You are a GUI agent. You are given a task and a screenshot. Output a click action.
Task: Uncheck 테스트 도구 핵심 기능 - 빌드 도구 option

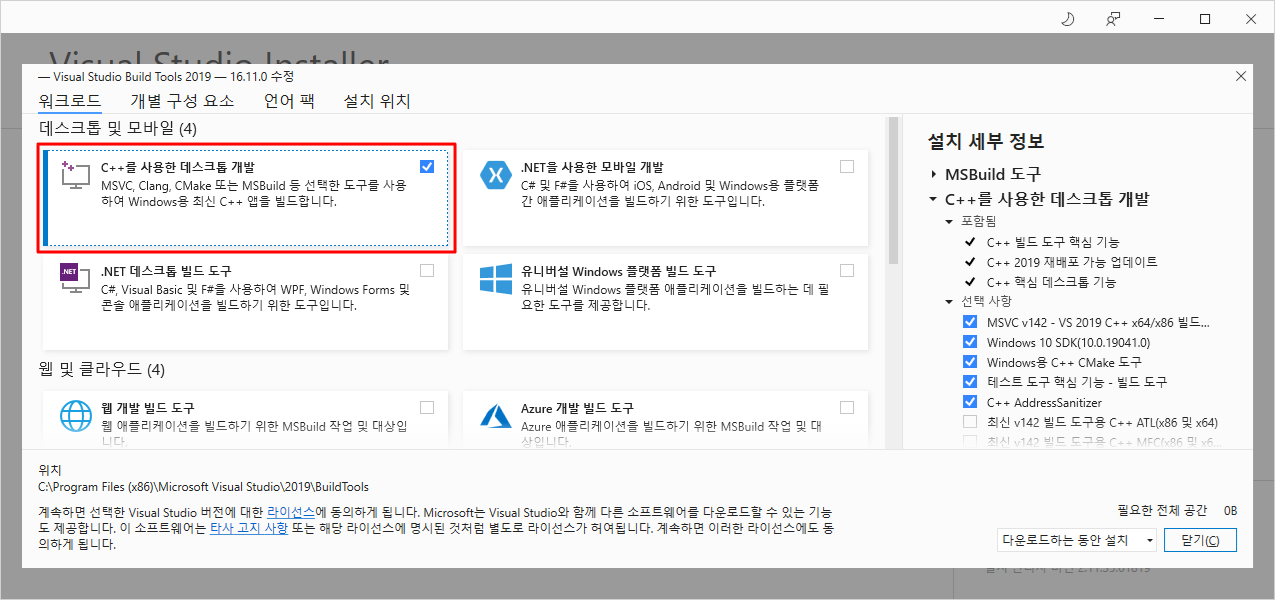coord(969,381)
